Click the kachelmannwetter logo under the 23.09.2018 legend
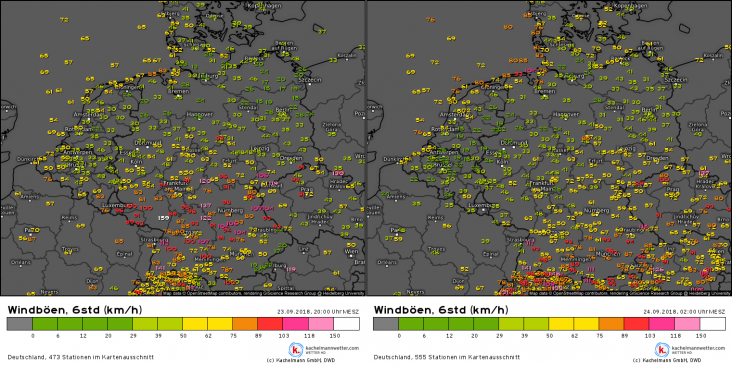Screen dimensions: 732x365 click(295, 350)
